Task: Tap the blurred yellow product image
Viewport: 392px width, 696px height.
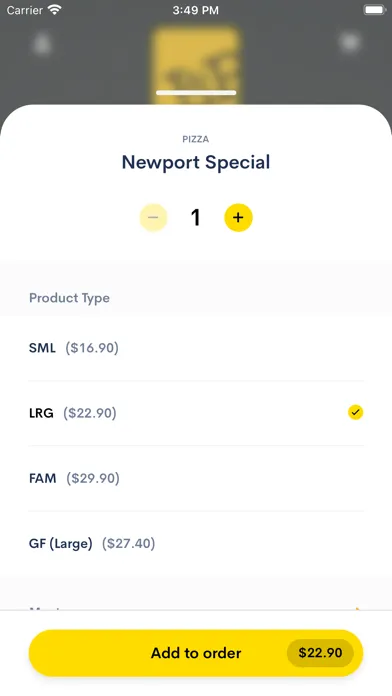Action: coord(196,64)
